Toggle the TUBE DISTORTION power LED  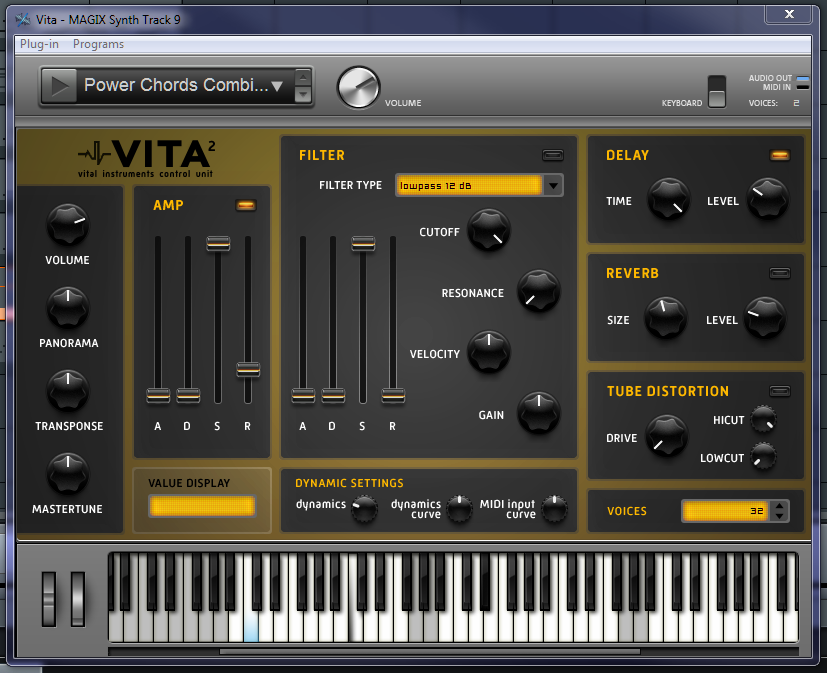pos(780,391)
